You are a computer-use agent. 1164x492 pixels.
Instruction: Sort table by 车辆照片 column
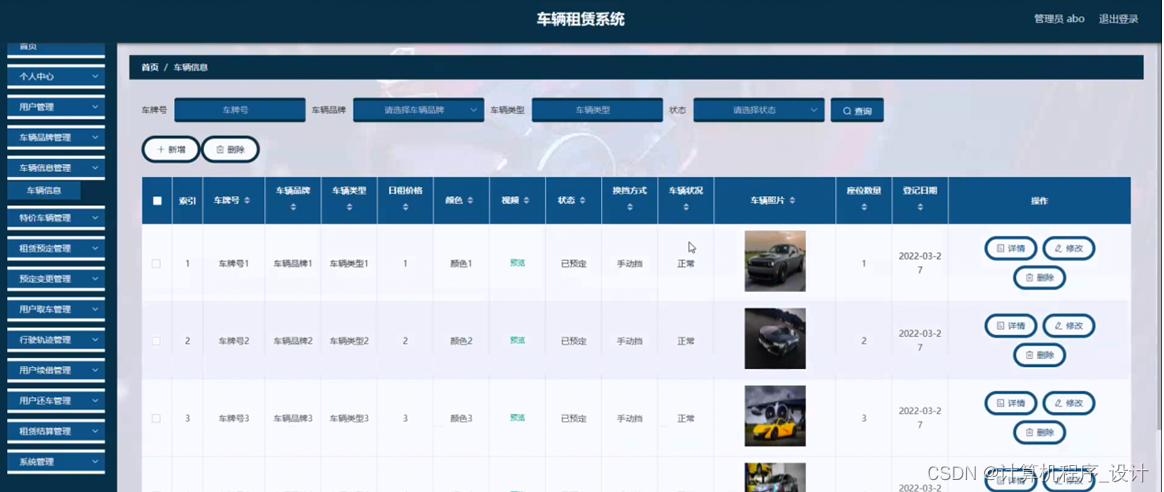coord(792,200)
